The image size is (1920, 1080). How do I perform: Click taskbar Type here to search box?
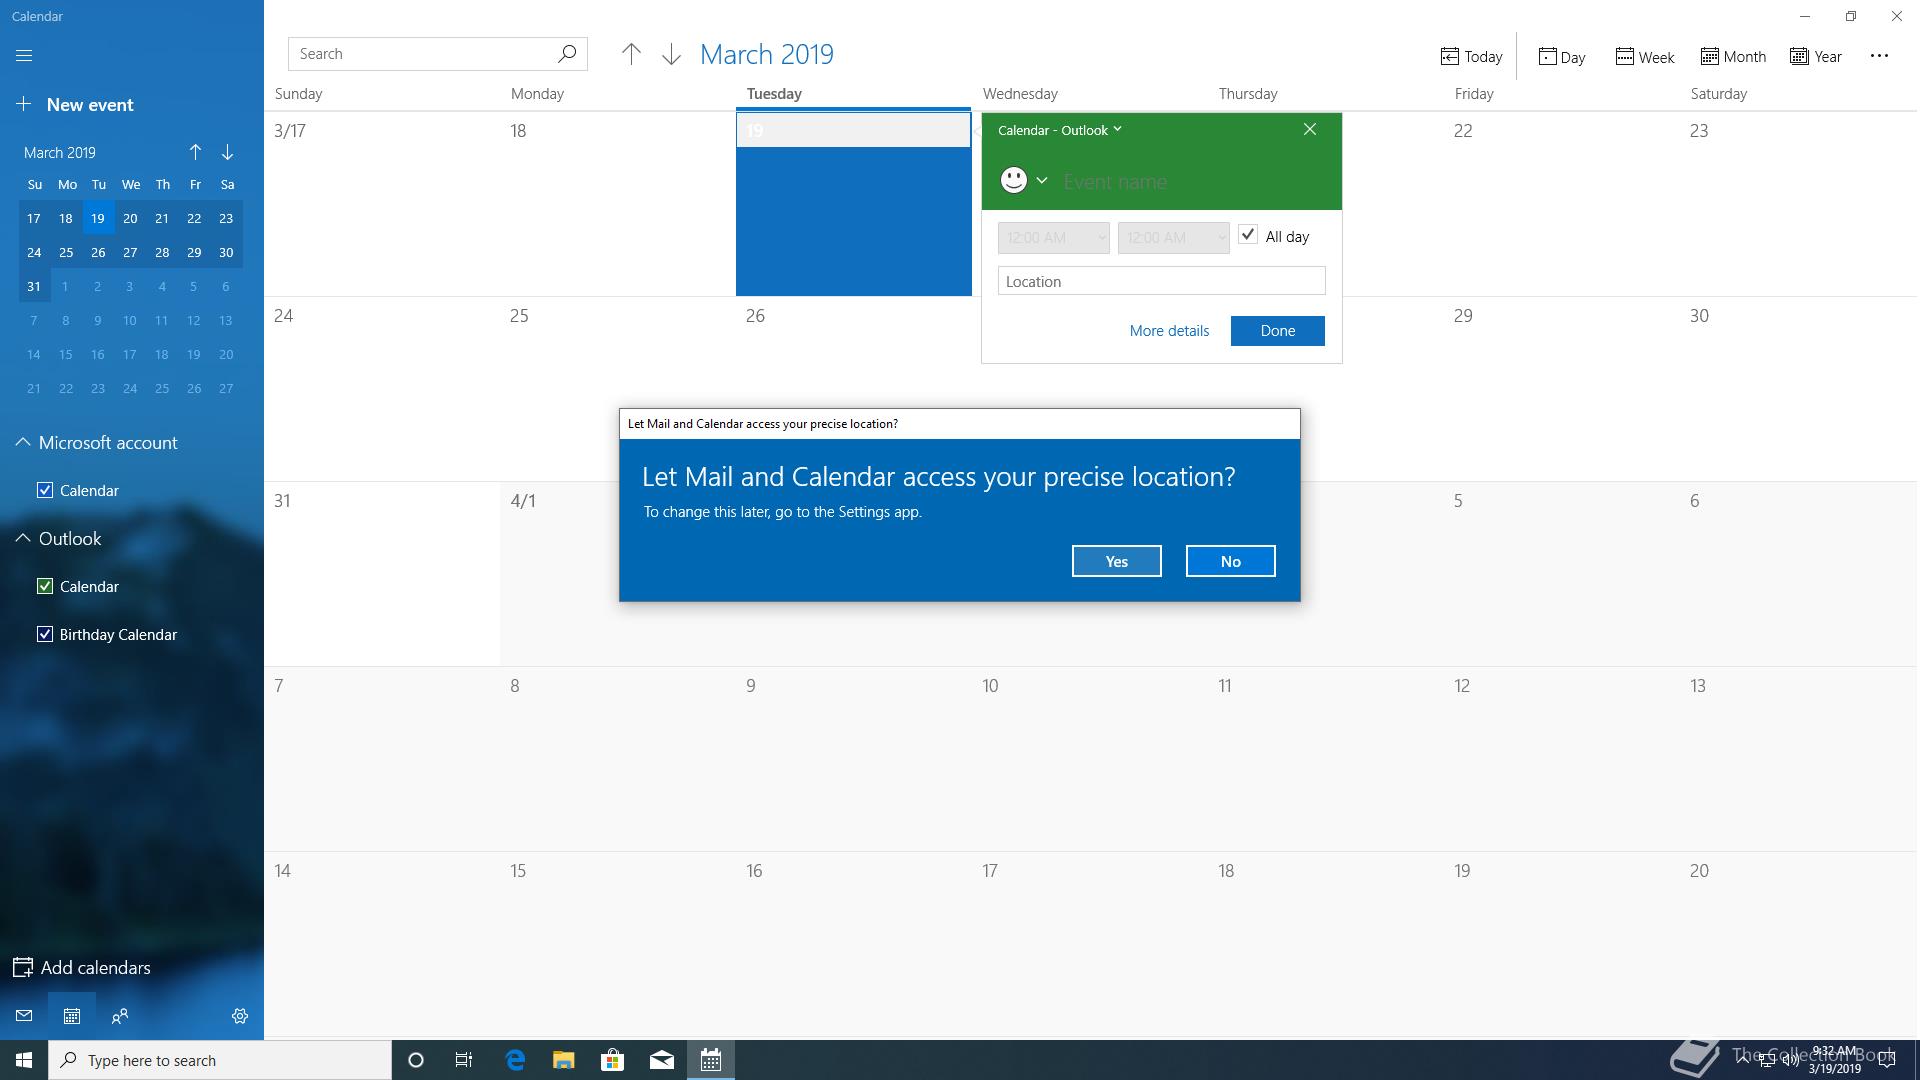pos(220,1060)
